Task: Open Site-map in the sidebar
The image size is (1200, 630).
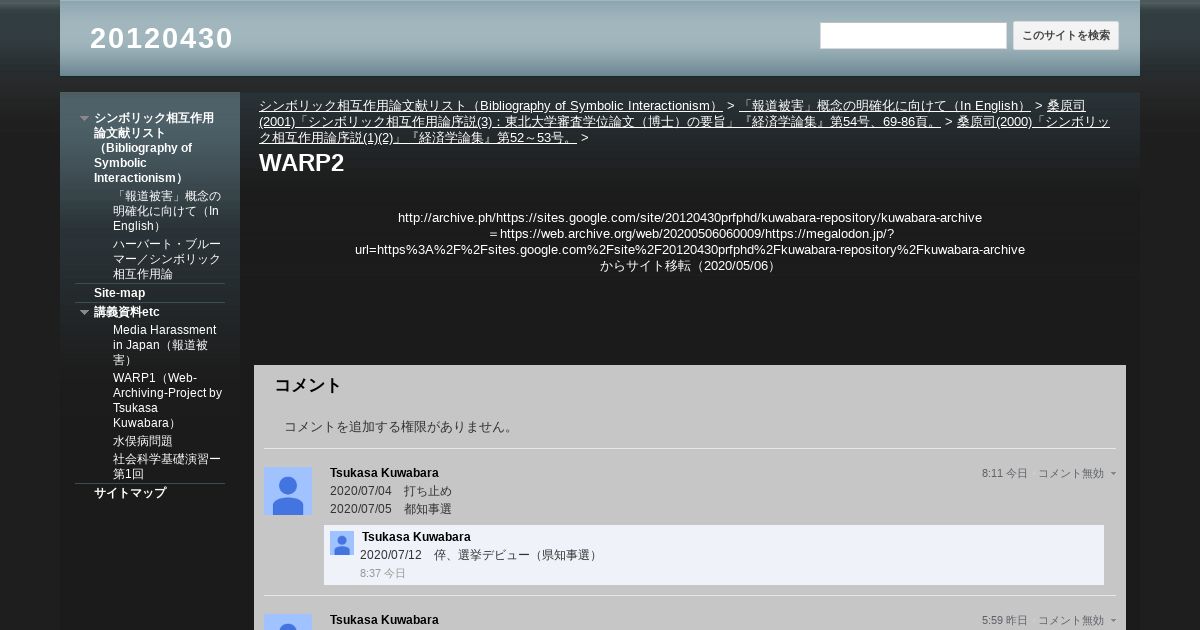Action: 119,293
